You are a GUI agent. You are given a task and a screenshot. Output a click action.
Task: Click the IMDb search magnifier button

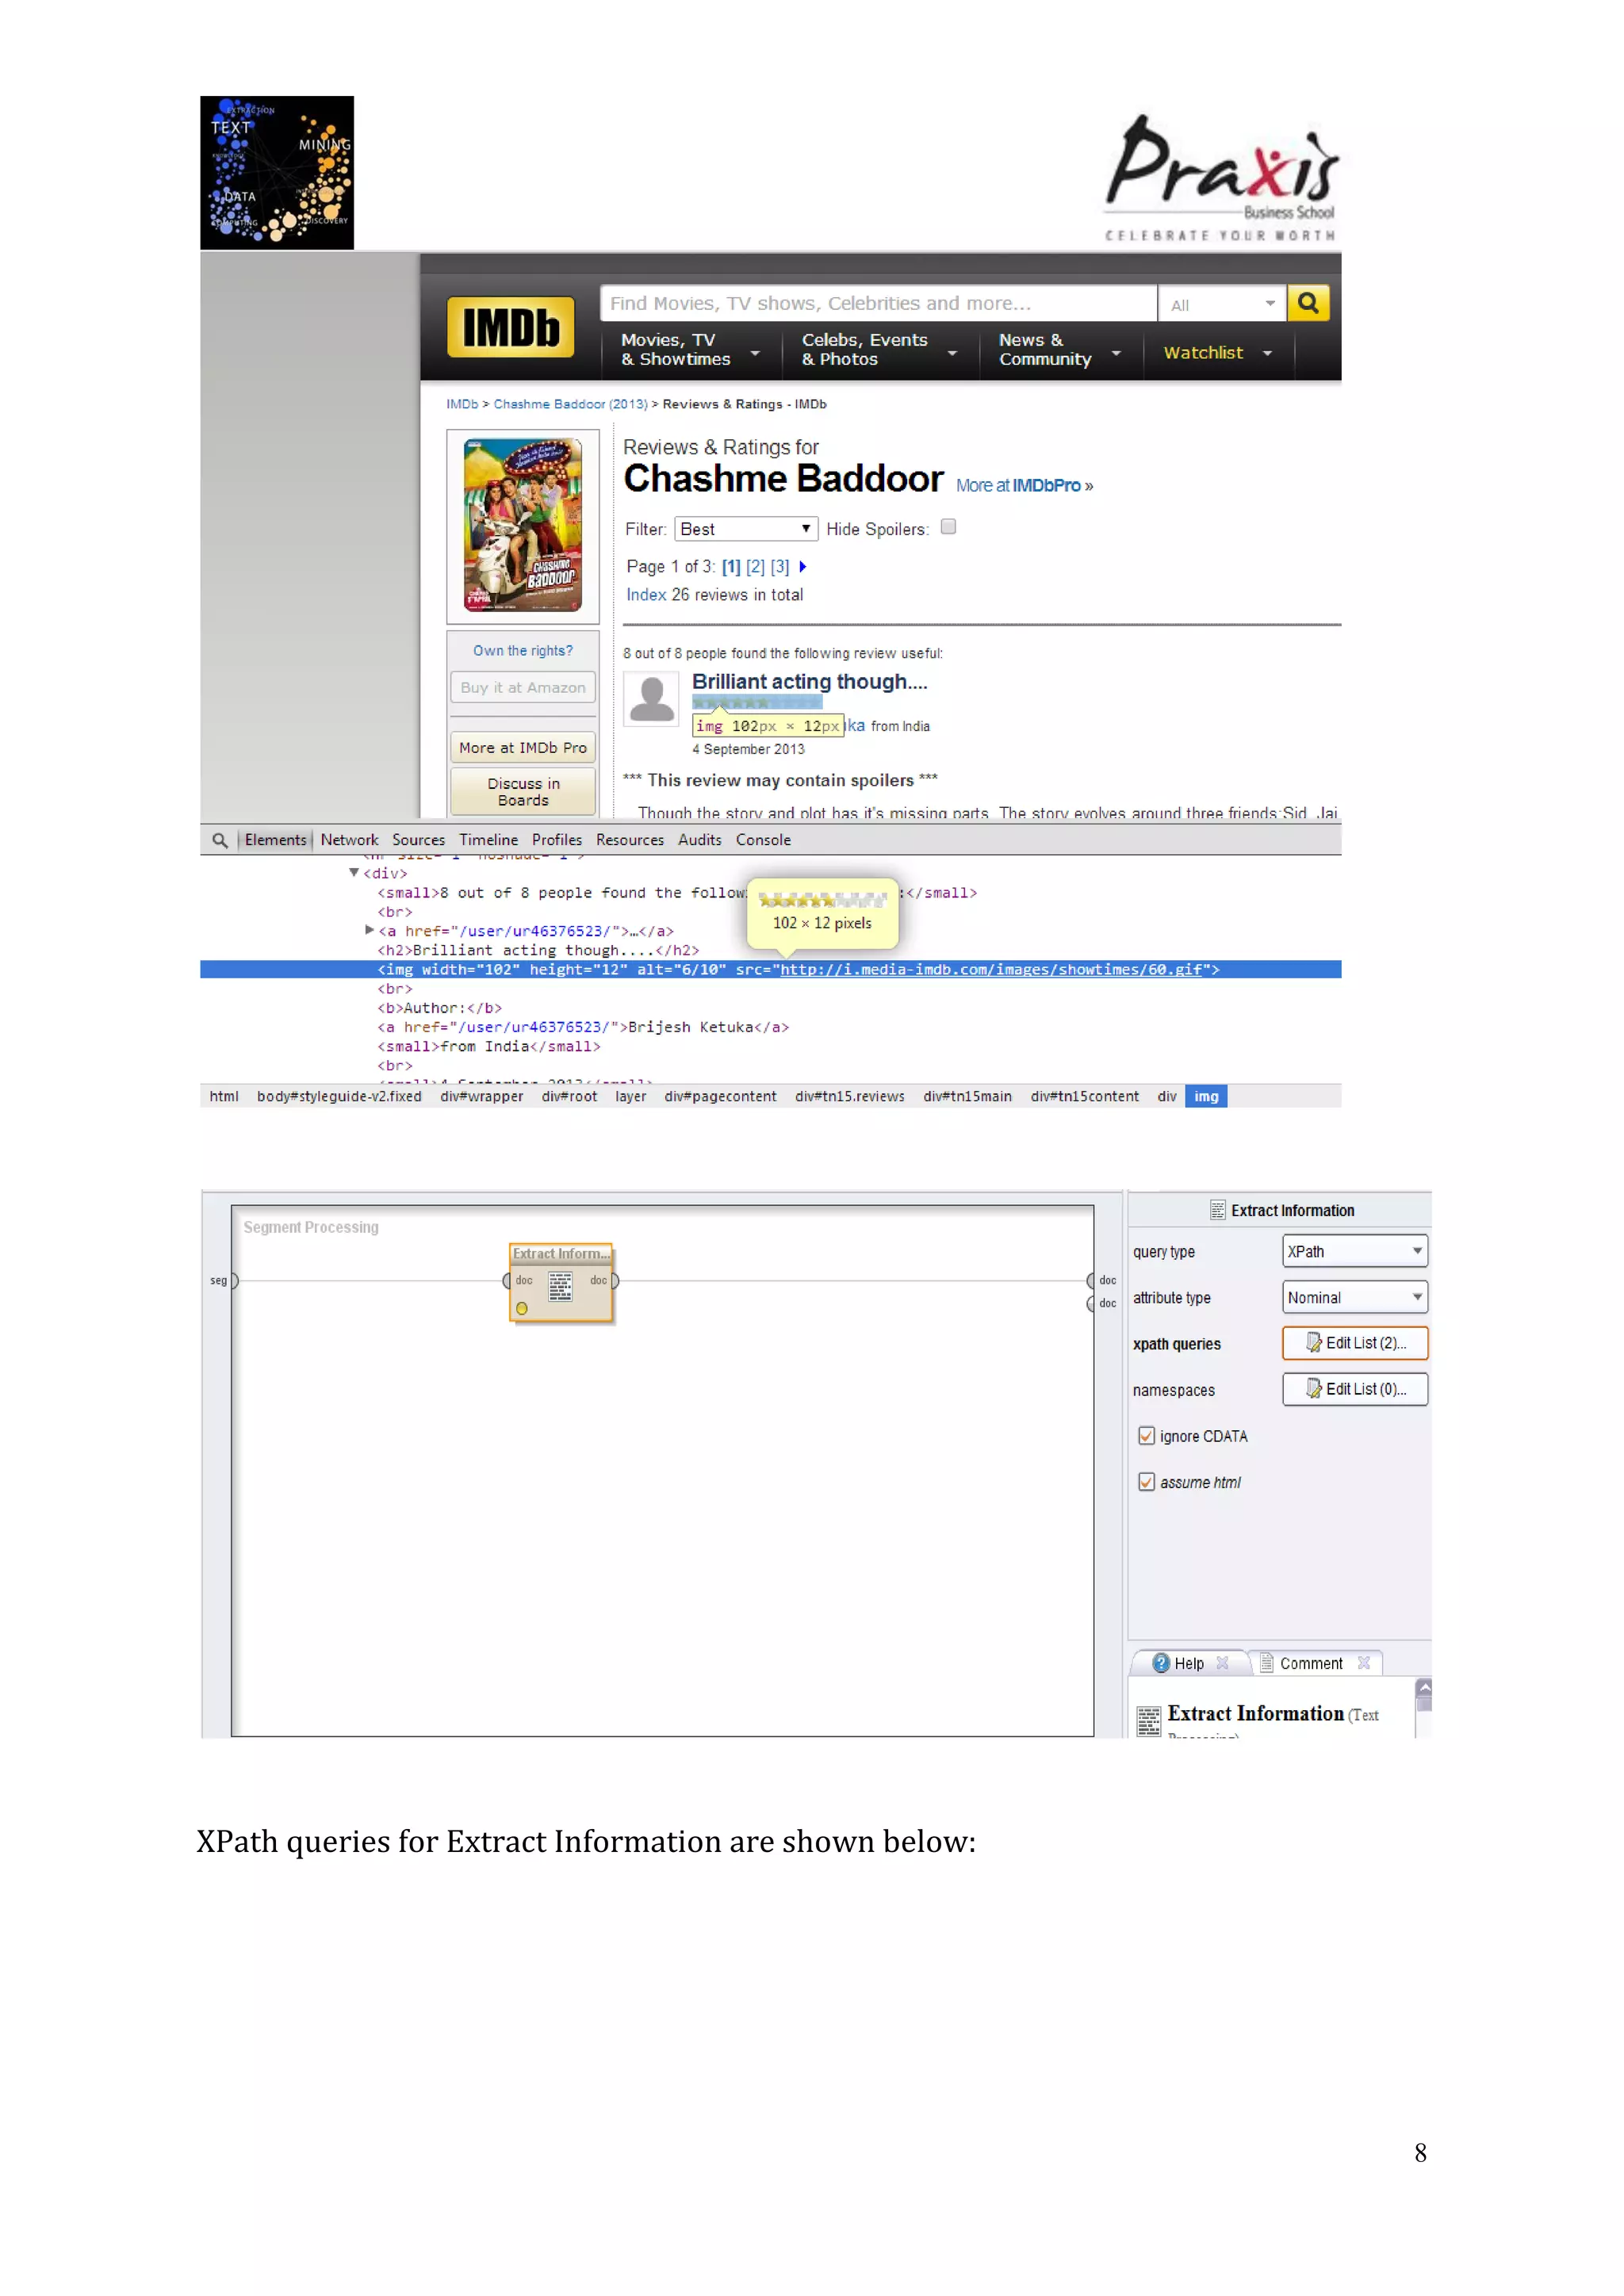pyautogui.click(x=1308, y=303)
